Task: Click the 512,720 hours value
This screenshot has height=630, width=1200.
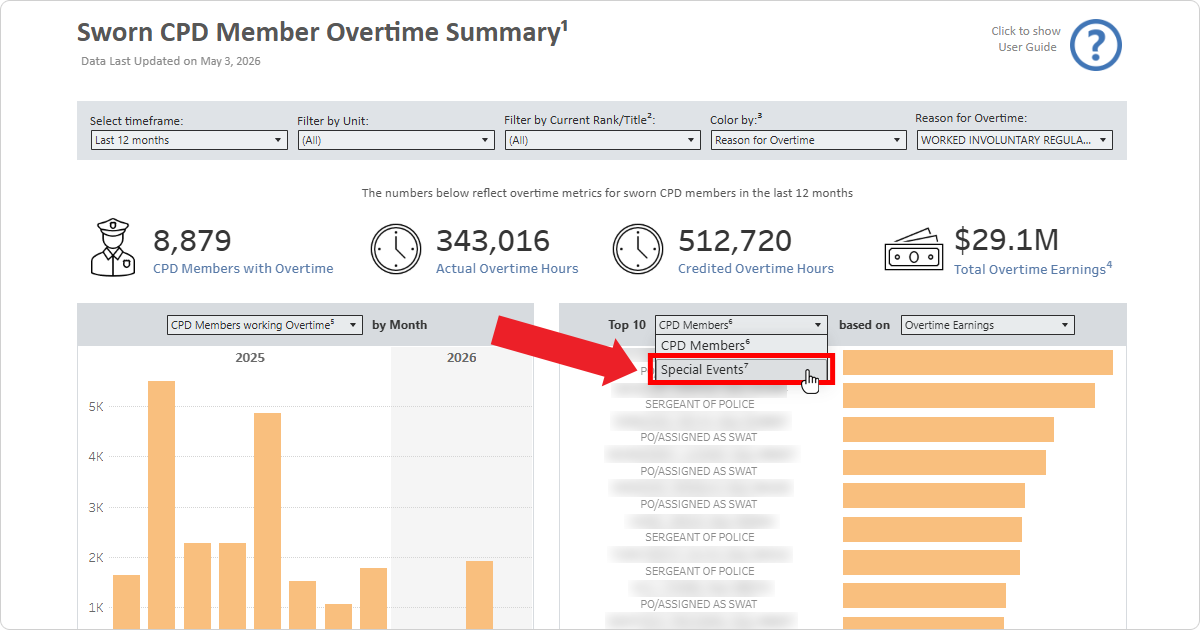Action: pyautogui.click(x=735, y=241)
